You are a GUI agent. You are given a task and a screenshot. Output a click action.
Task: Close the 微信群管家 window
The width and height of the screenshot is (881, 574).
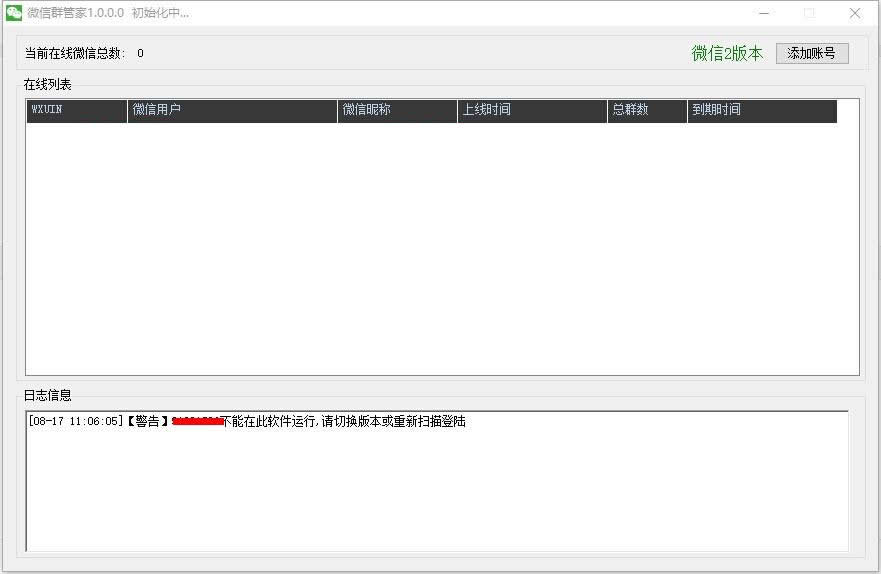(x=855, y=13)
